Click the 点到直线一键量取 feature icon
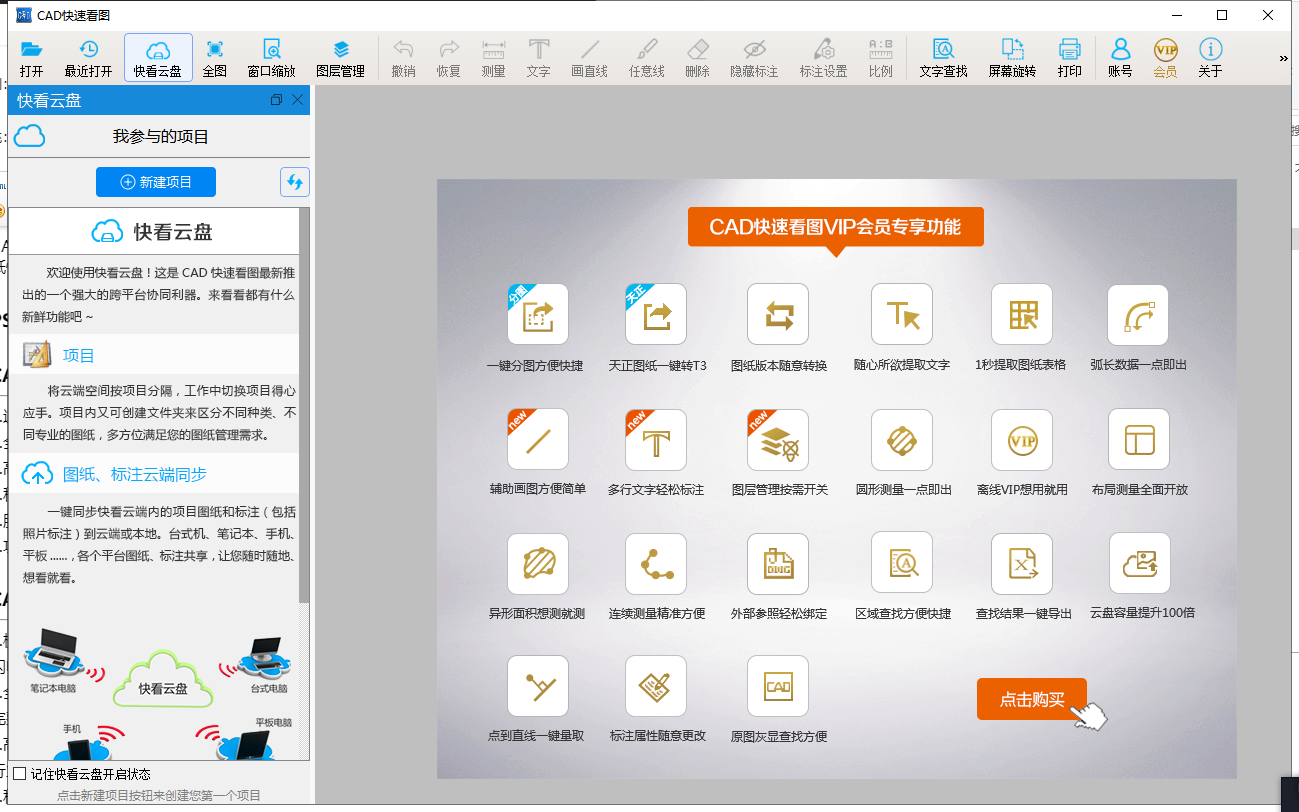 [x=538, y=686]
